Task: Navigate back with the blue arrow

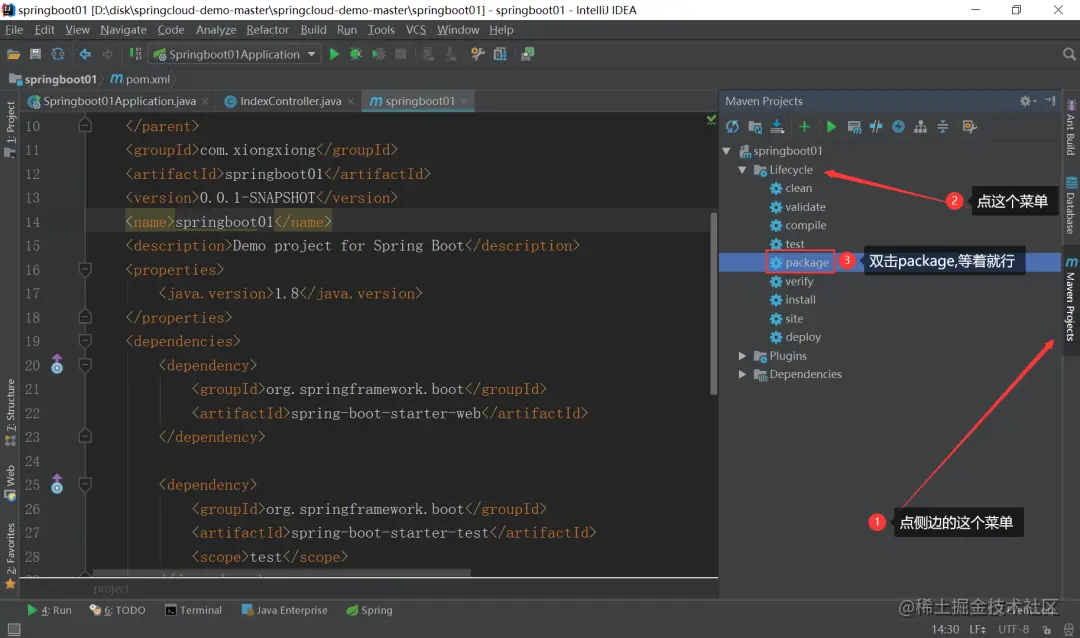Action: 85,54
